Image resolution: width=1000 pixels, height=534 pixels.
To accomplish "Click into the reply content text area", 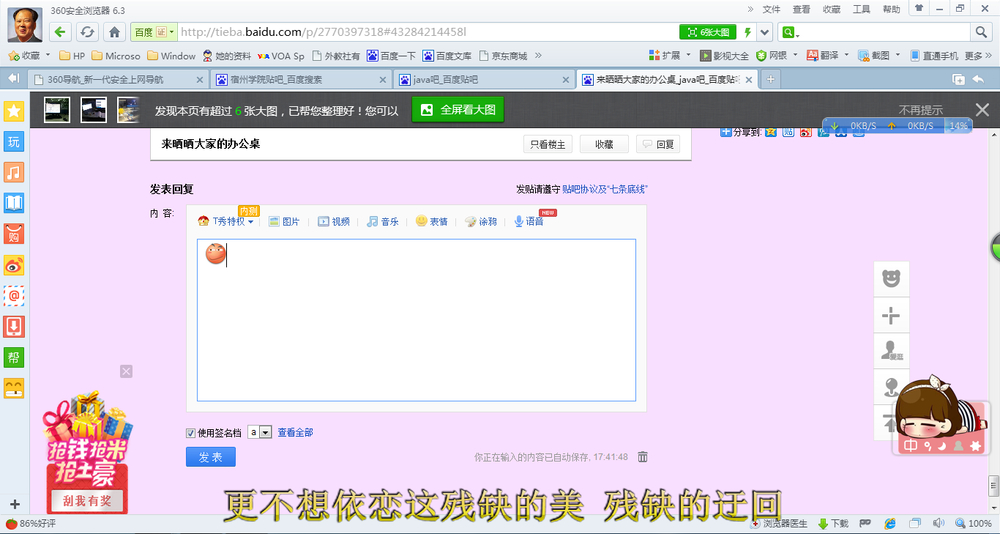I will click(x=416, y=320).
